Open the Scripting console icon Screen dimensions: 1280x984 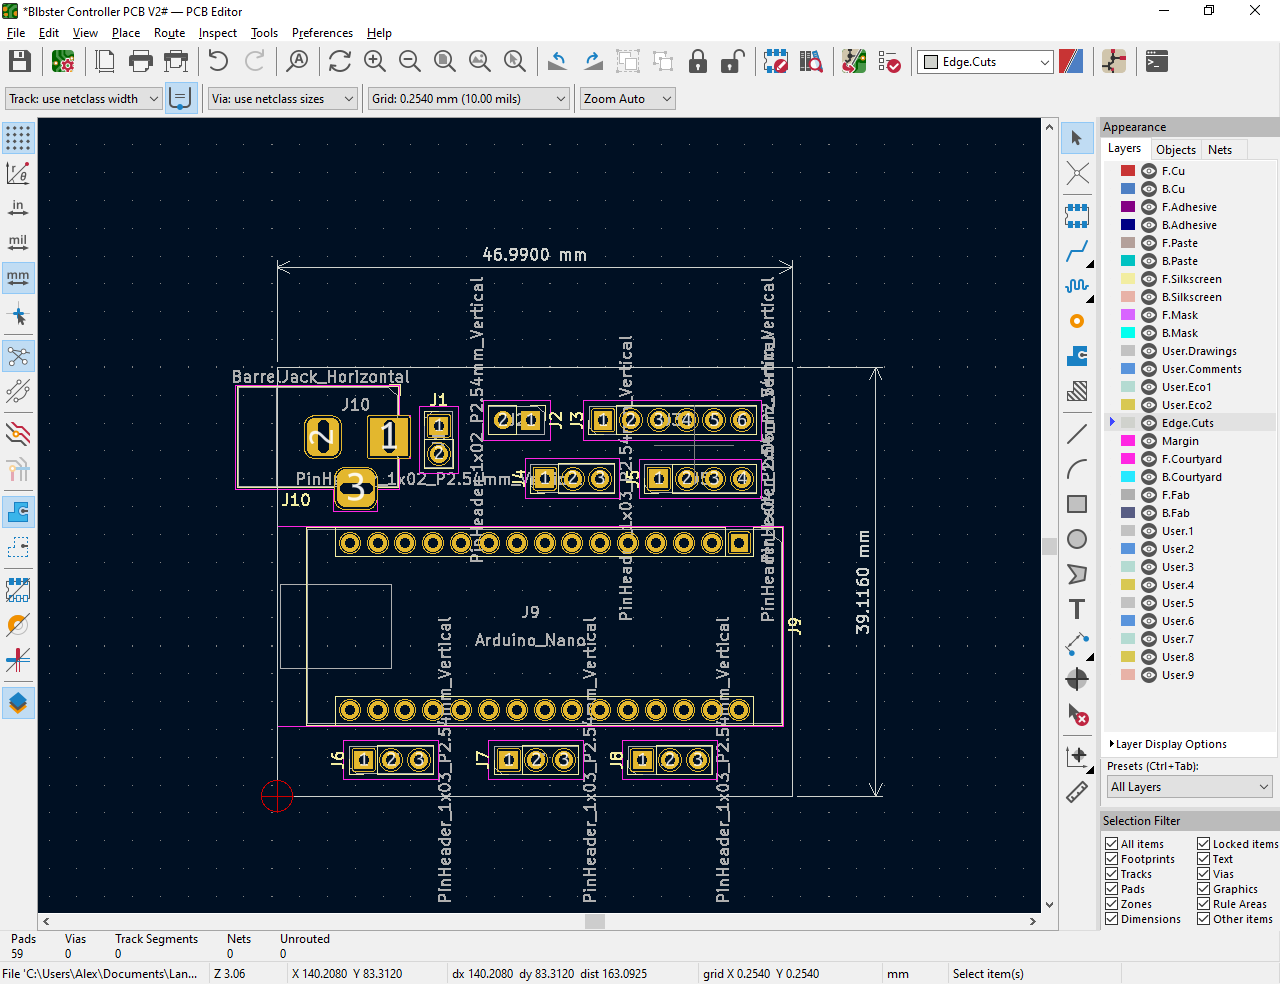[x=1157, y=62]
